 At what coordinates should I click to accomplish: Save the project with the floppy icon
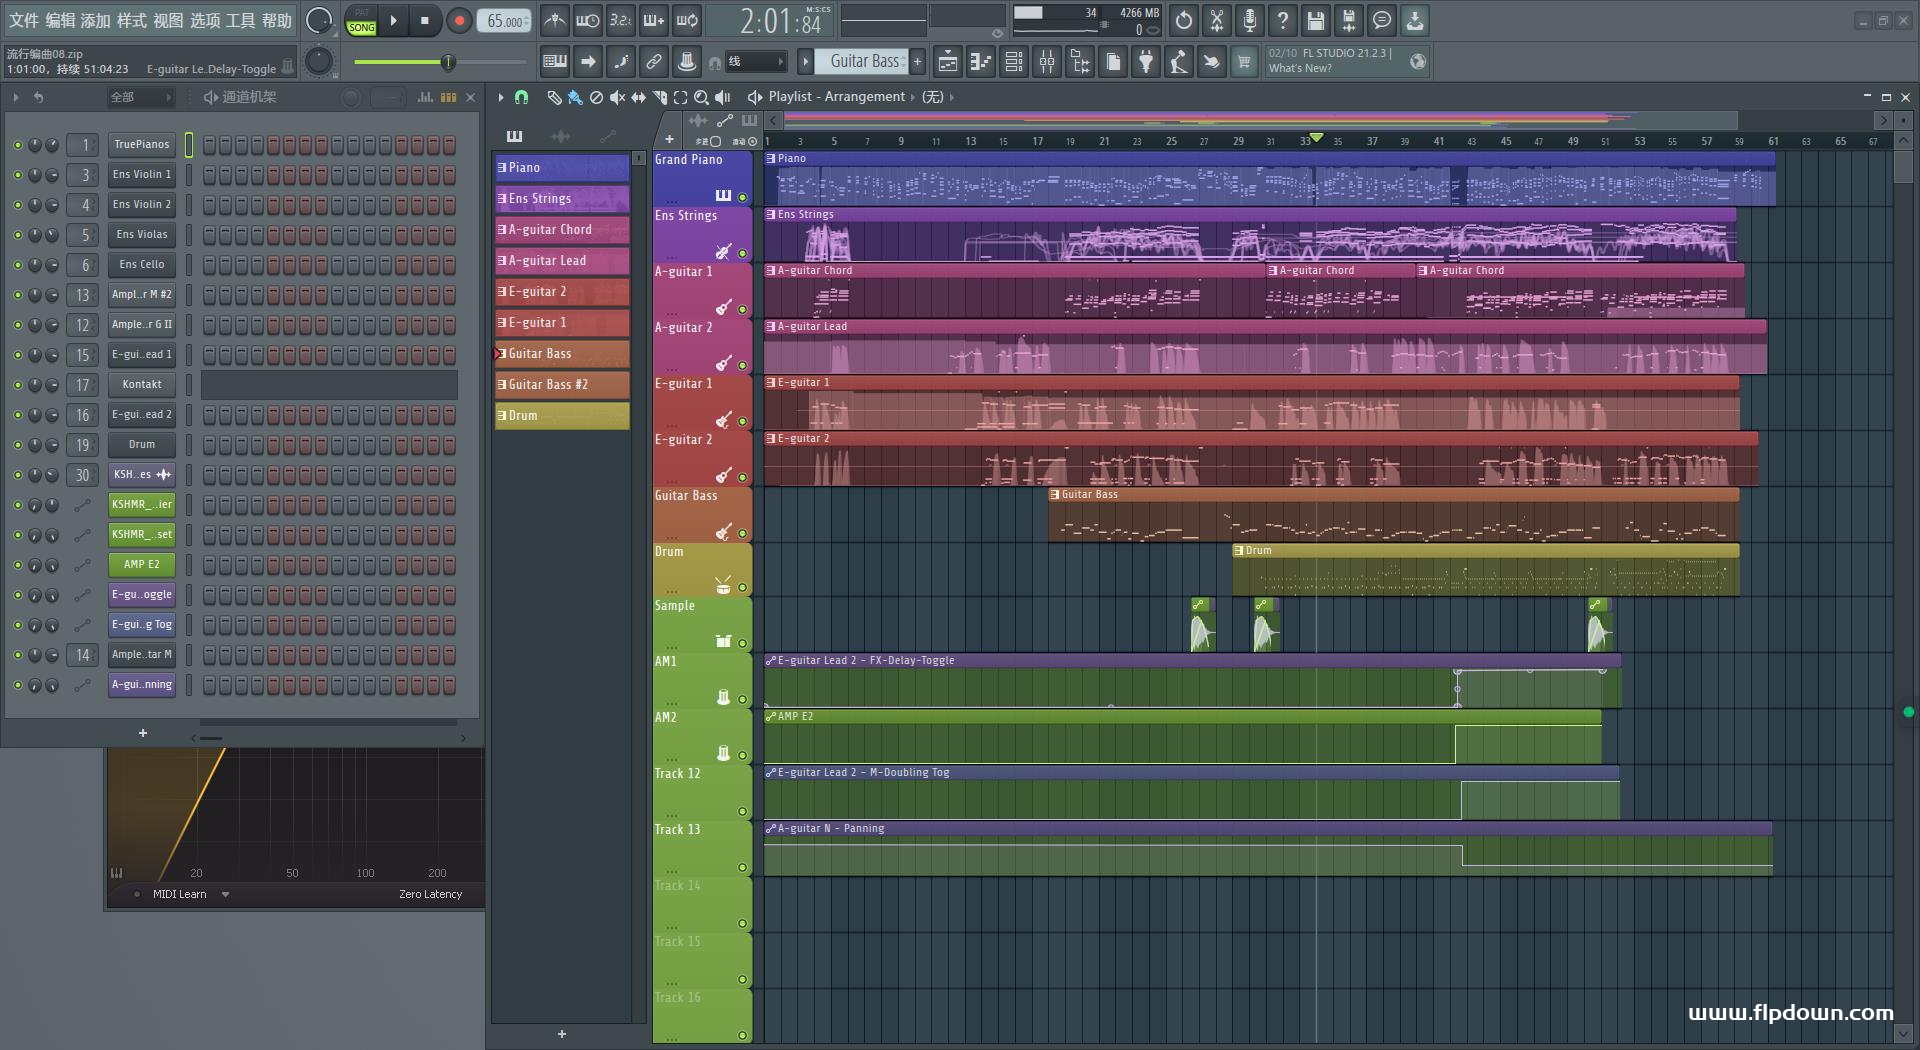1316,20
